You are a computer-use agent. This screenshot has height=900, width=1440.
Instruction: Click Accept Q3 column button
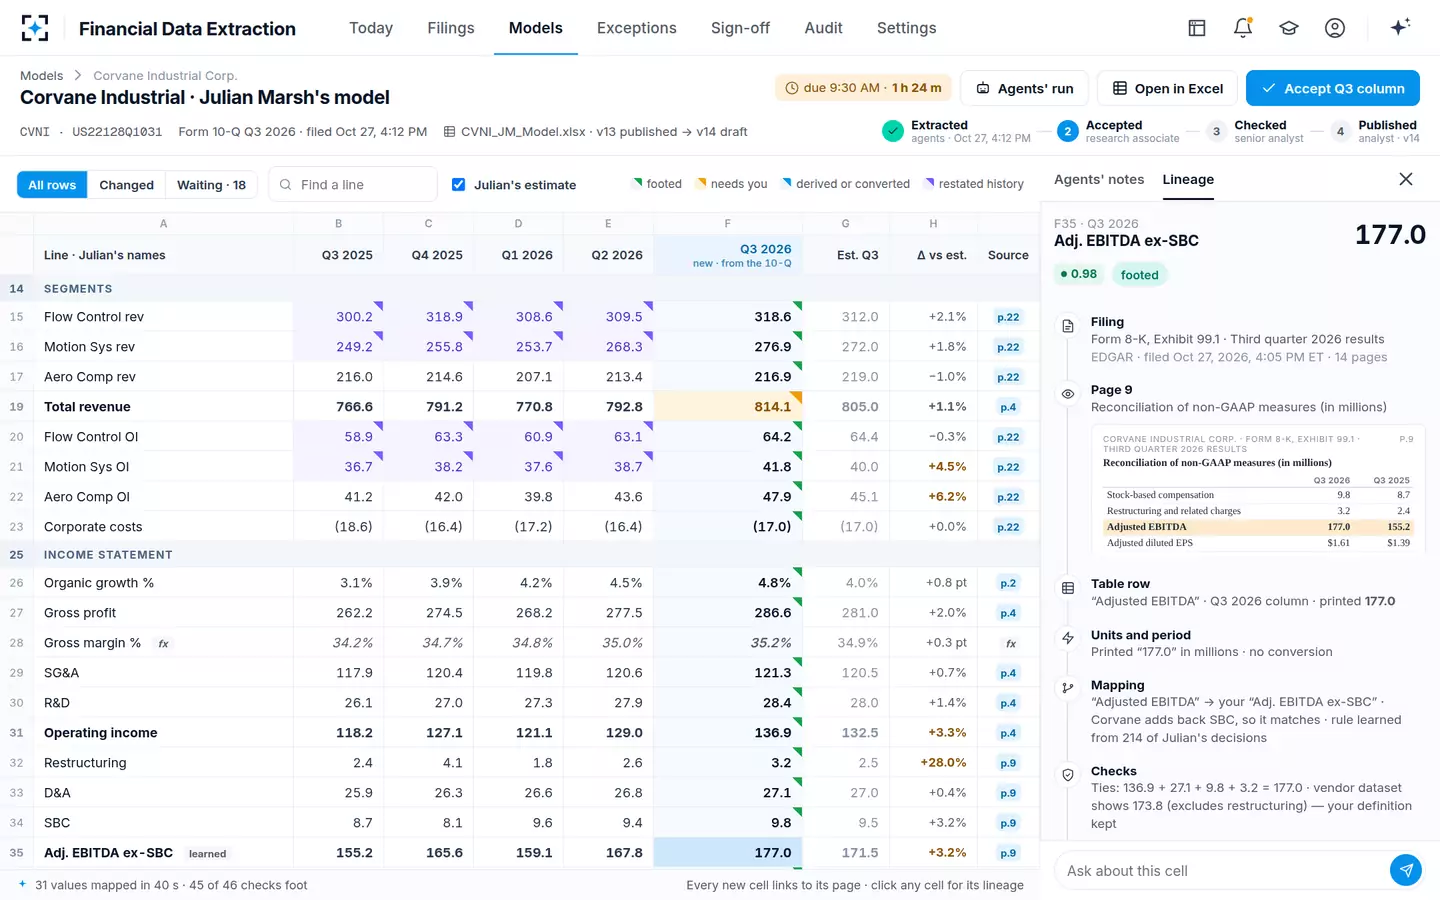(x=1333, y=88)
